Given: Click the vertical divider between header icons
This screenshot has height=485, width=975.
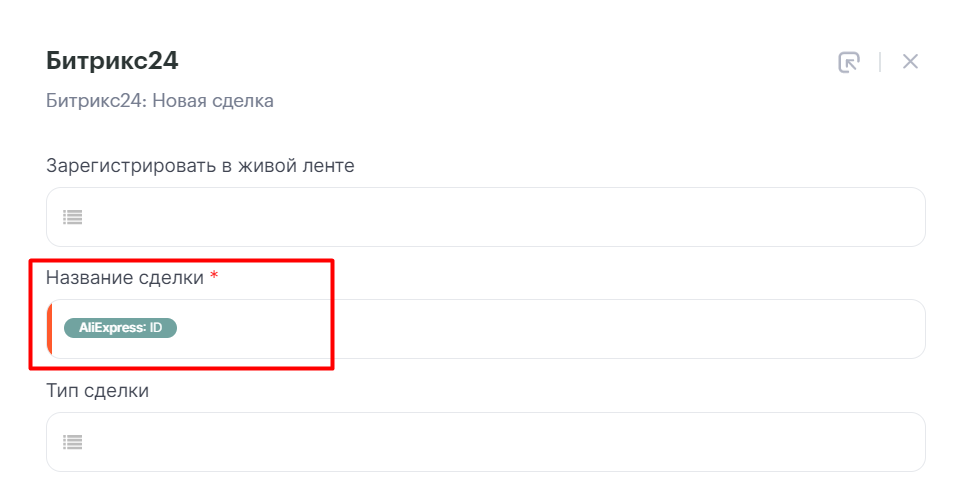Looking at the screenshot, I should pos(880,62).
